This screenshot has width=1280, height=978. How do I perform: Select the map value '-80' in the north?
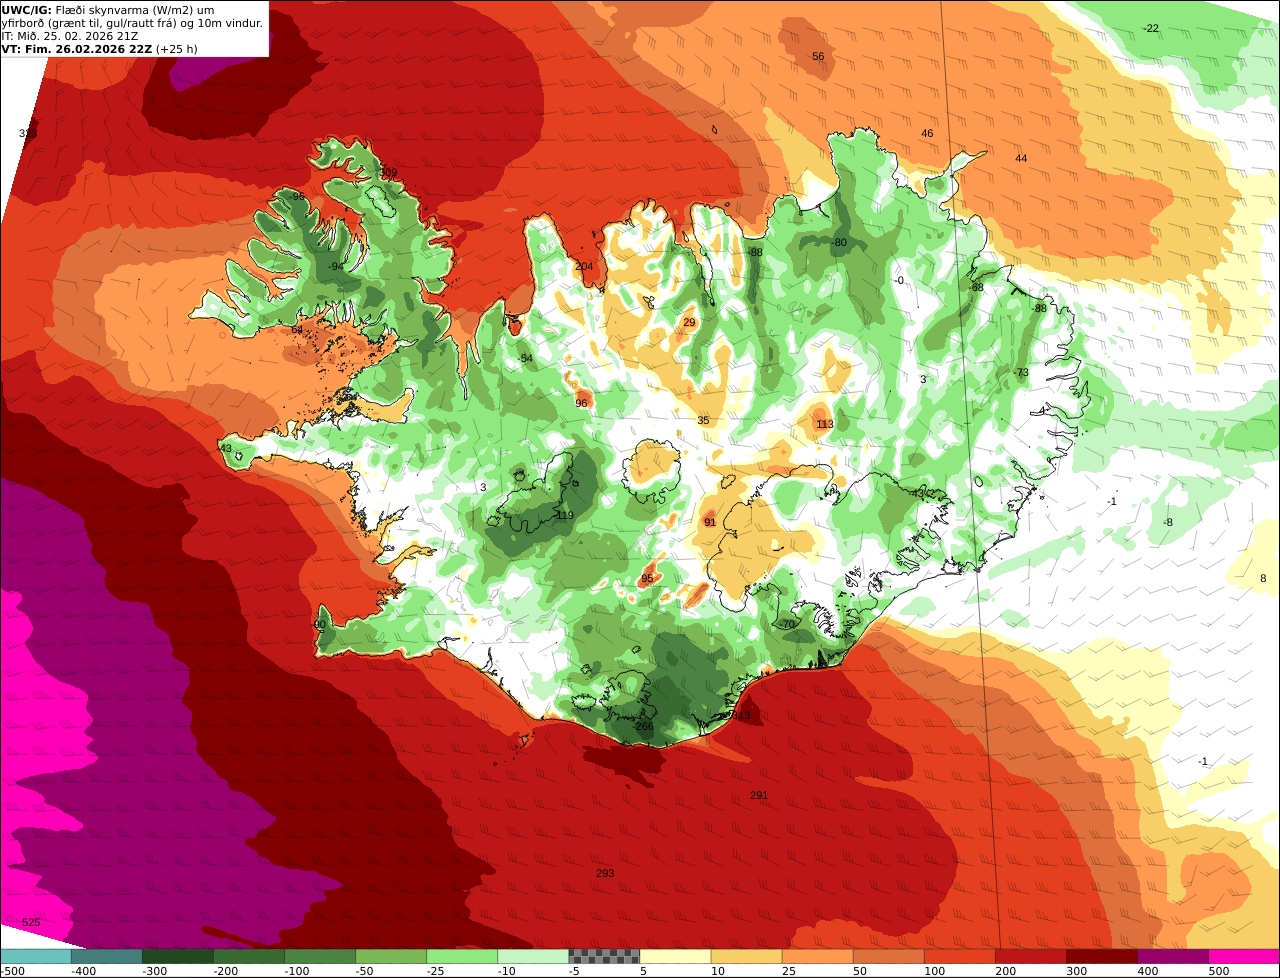[839, 242]
